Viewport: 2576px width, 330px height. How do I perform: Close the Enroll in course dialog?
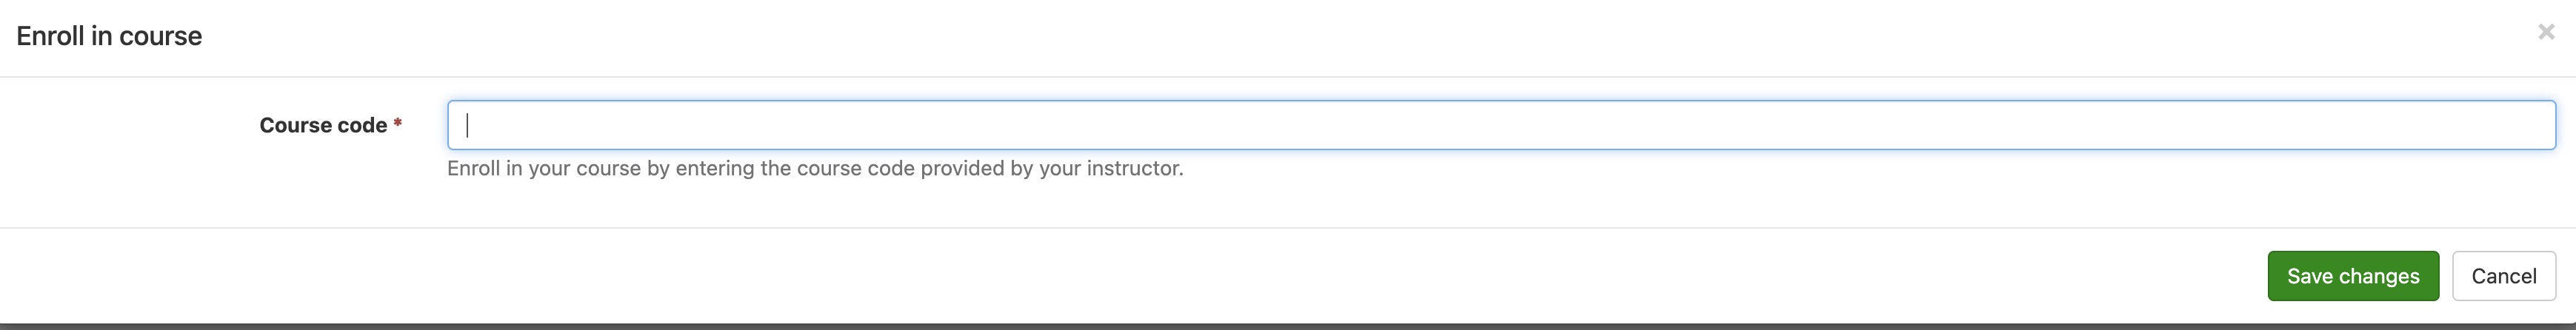[x=2546, y=33]
